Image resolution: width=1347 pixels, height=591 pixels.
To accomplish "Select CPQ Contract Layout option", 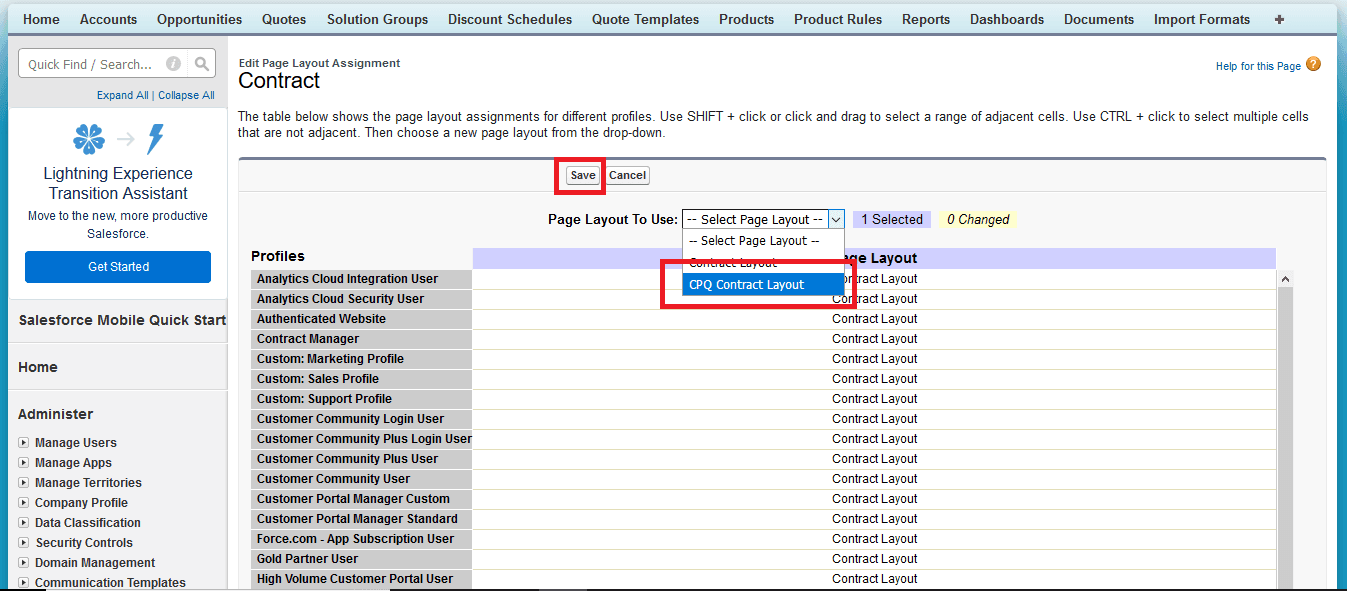I will point(747,285).
